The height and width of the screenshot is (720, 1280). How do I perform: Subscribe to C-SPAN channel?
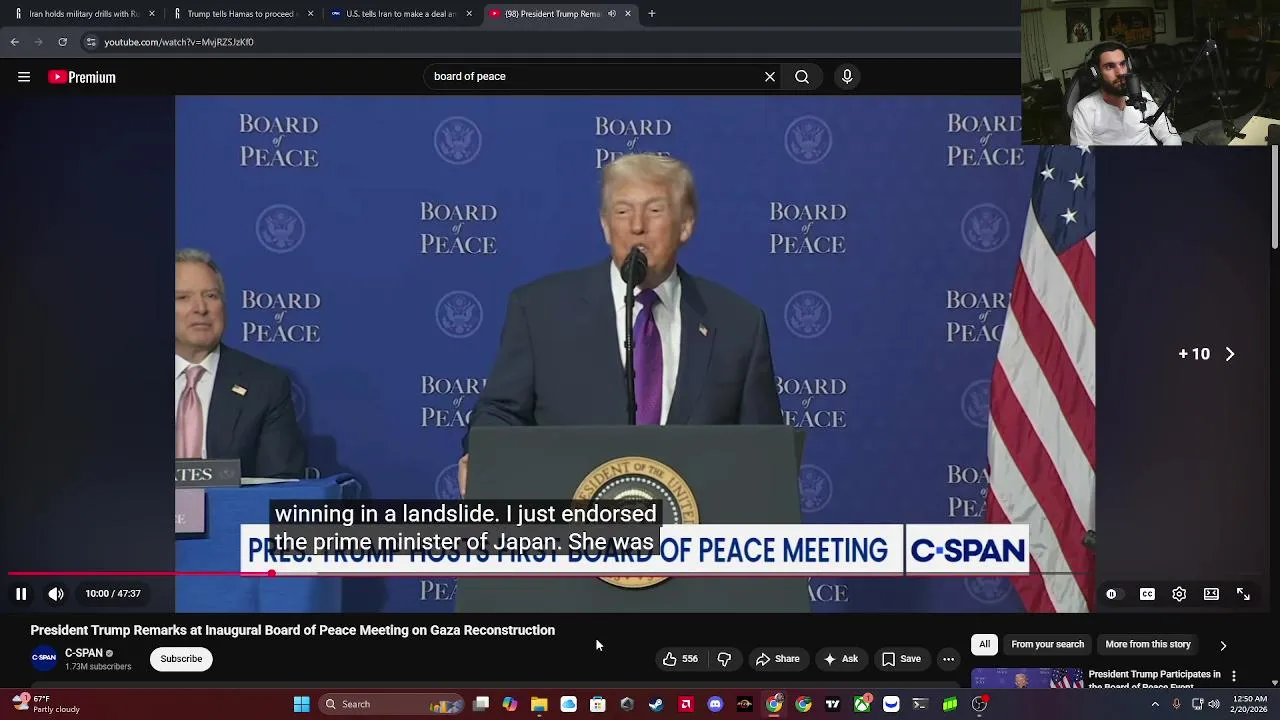(181, 659)
